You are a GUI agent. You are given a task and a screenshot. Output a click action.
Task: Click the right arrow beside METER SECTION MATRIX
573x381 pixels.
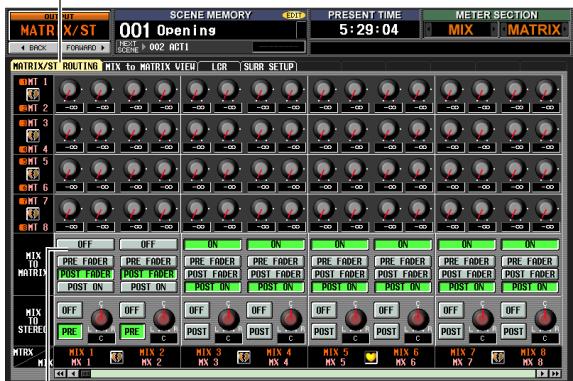pyautogui.click(x=566, y=30)
